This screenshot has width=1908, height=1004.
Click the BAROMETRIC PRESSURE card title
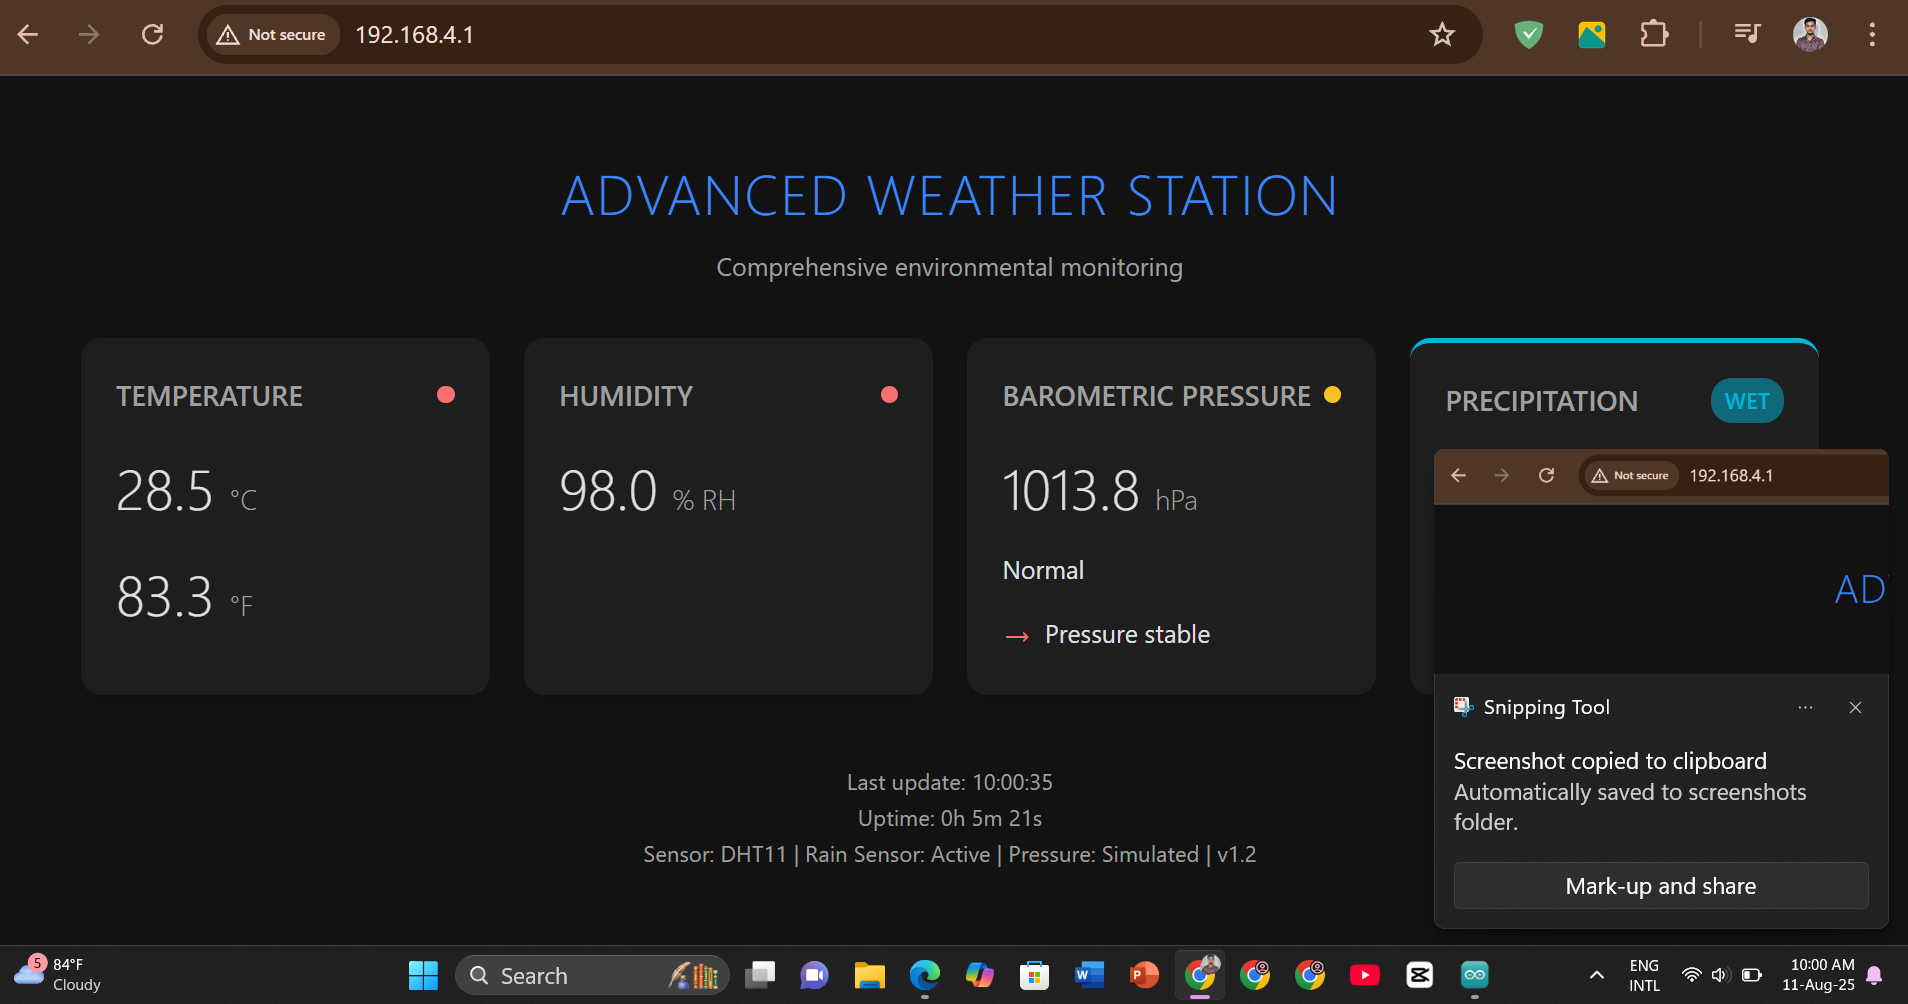[x=1156, y=397]
